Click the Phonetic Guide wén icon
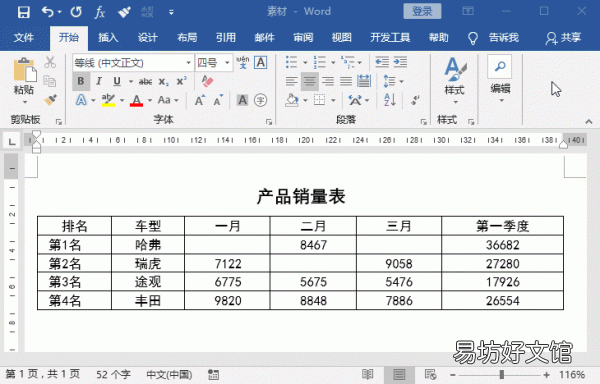 [242, 62]
